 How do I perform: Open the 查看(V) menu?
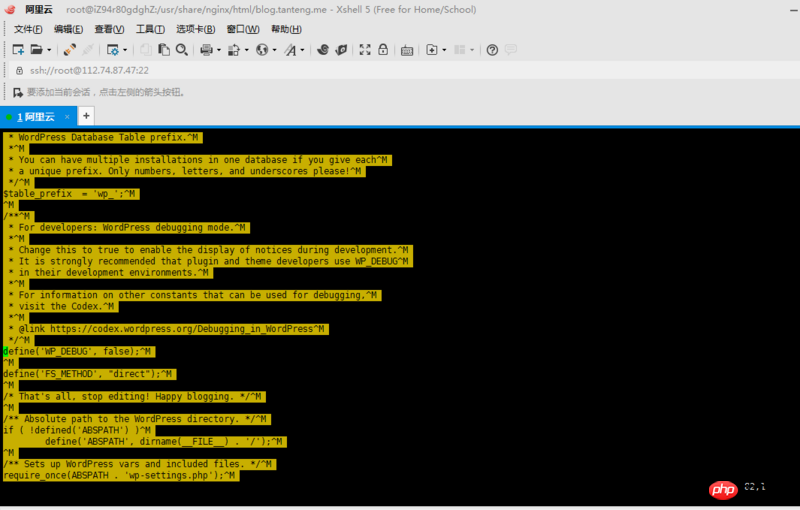click(x=109, y=29)
